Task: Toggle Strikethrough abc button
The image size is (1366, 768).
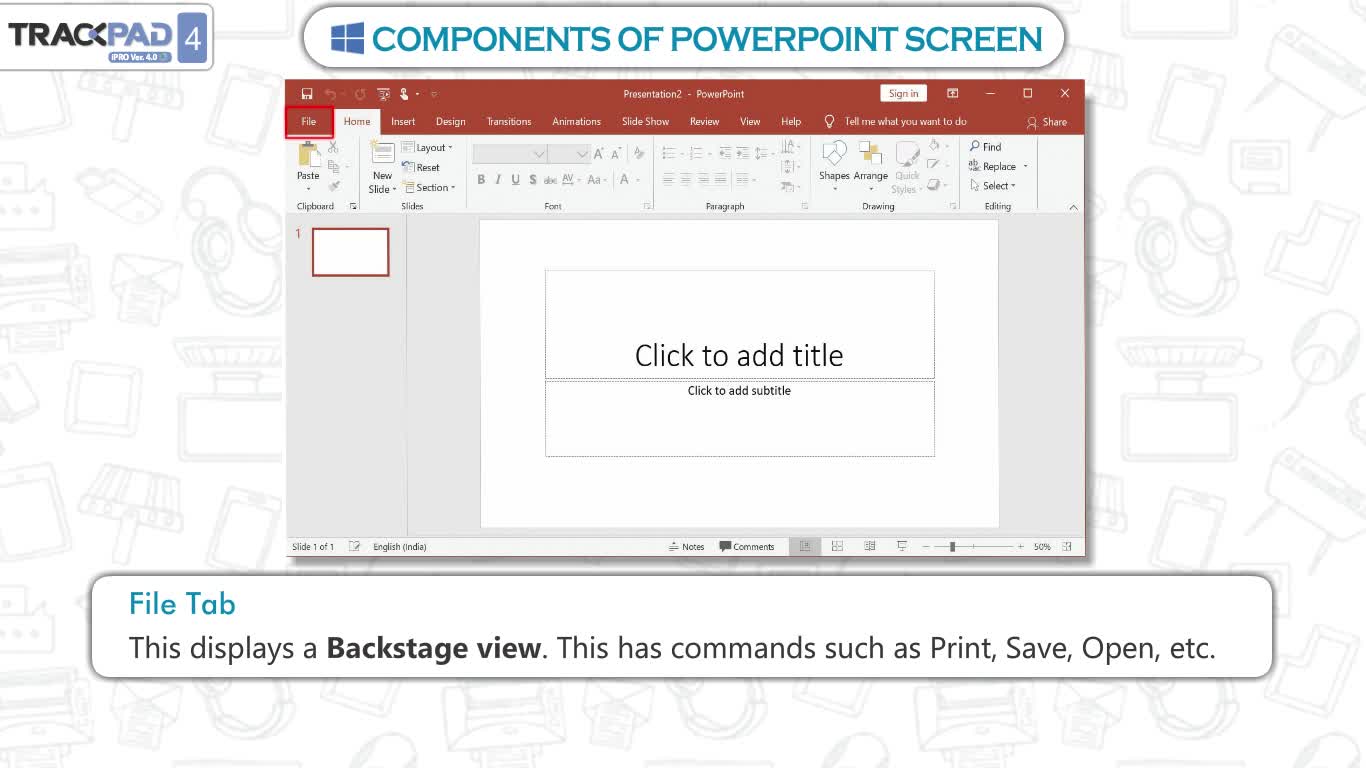Action: coord(550,180)
